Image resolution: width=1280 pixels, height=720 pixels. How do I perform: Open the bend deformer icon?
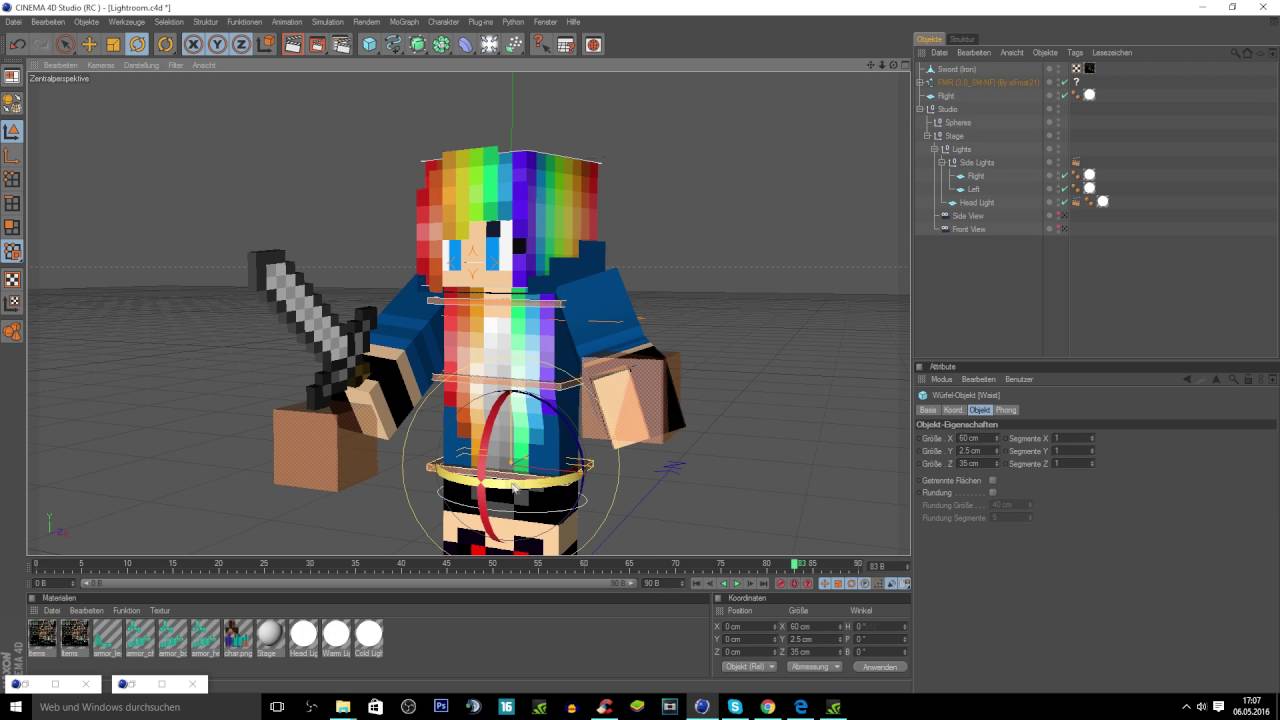465,44
